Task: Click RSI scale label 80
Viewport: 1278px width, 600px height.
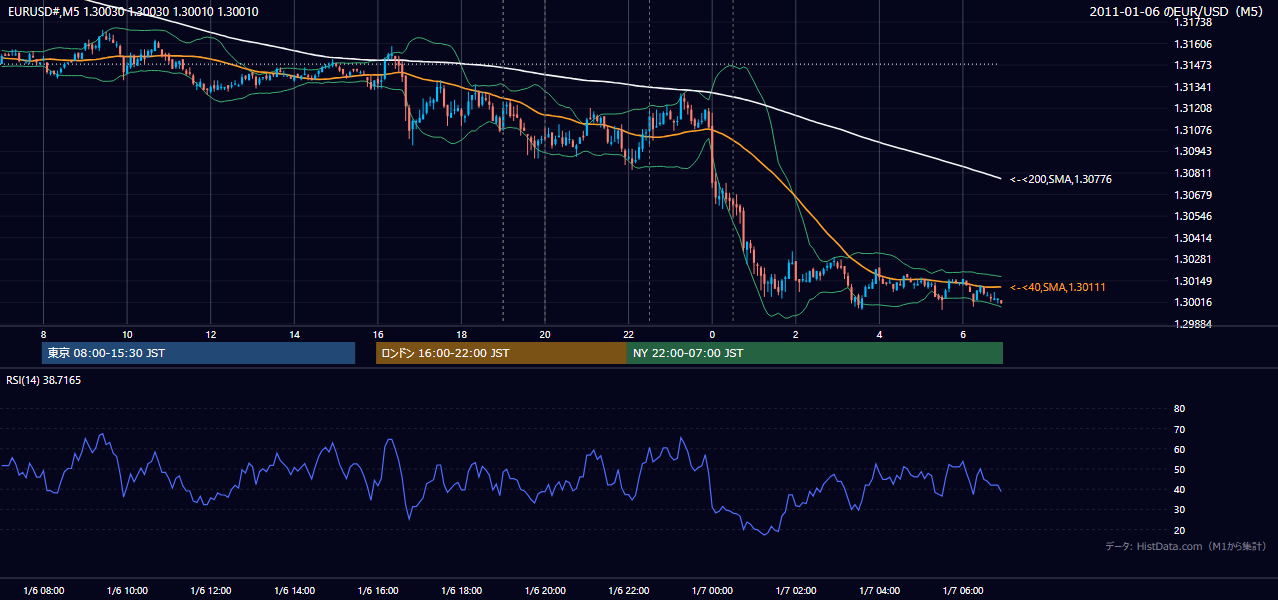Action: point(1179,409)
